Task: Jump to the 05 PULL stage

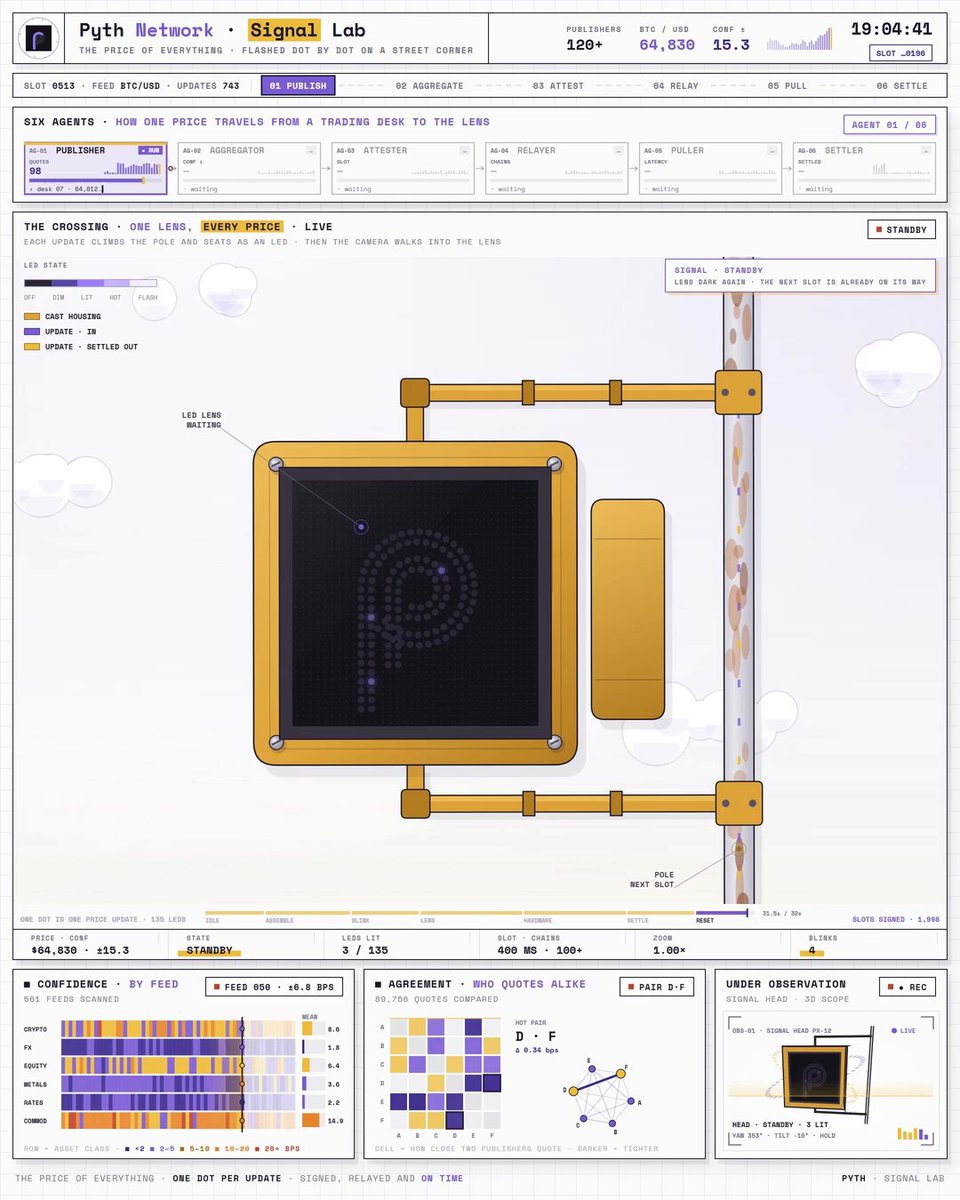Action: 787,86
